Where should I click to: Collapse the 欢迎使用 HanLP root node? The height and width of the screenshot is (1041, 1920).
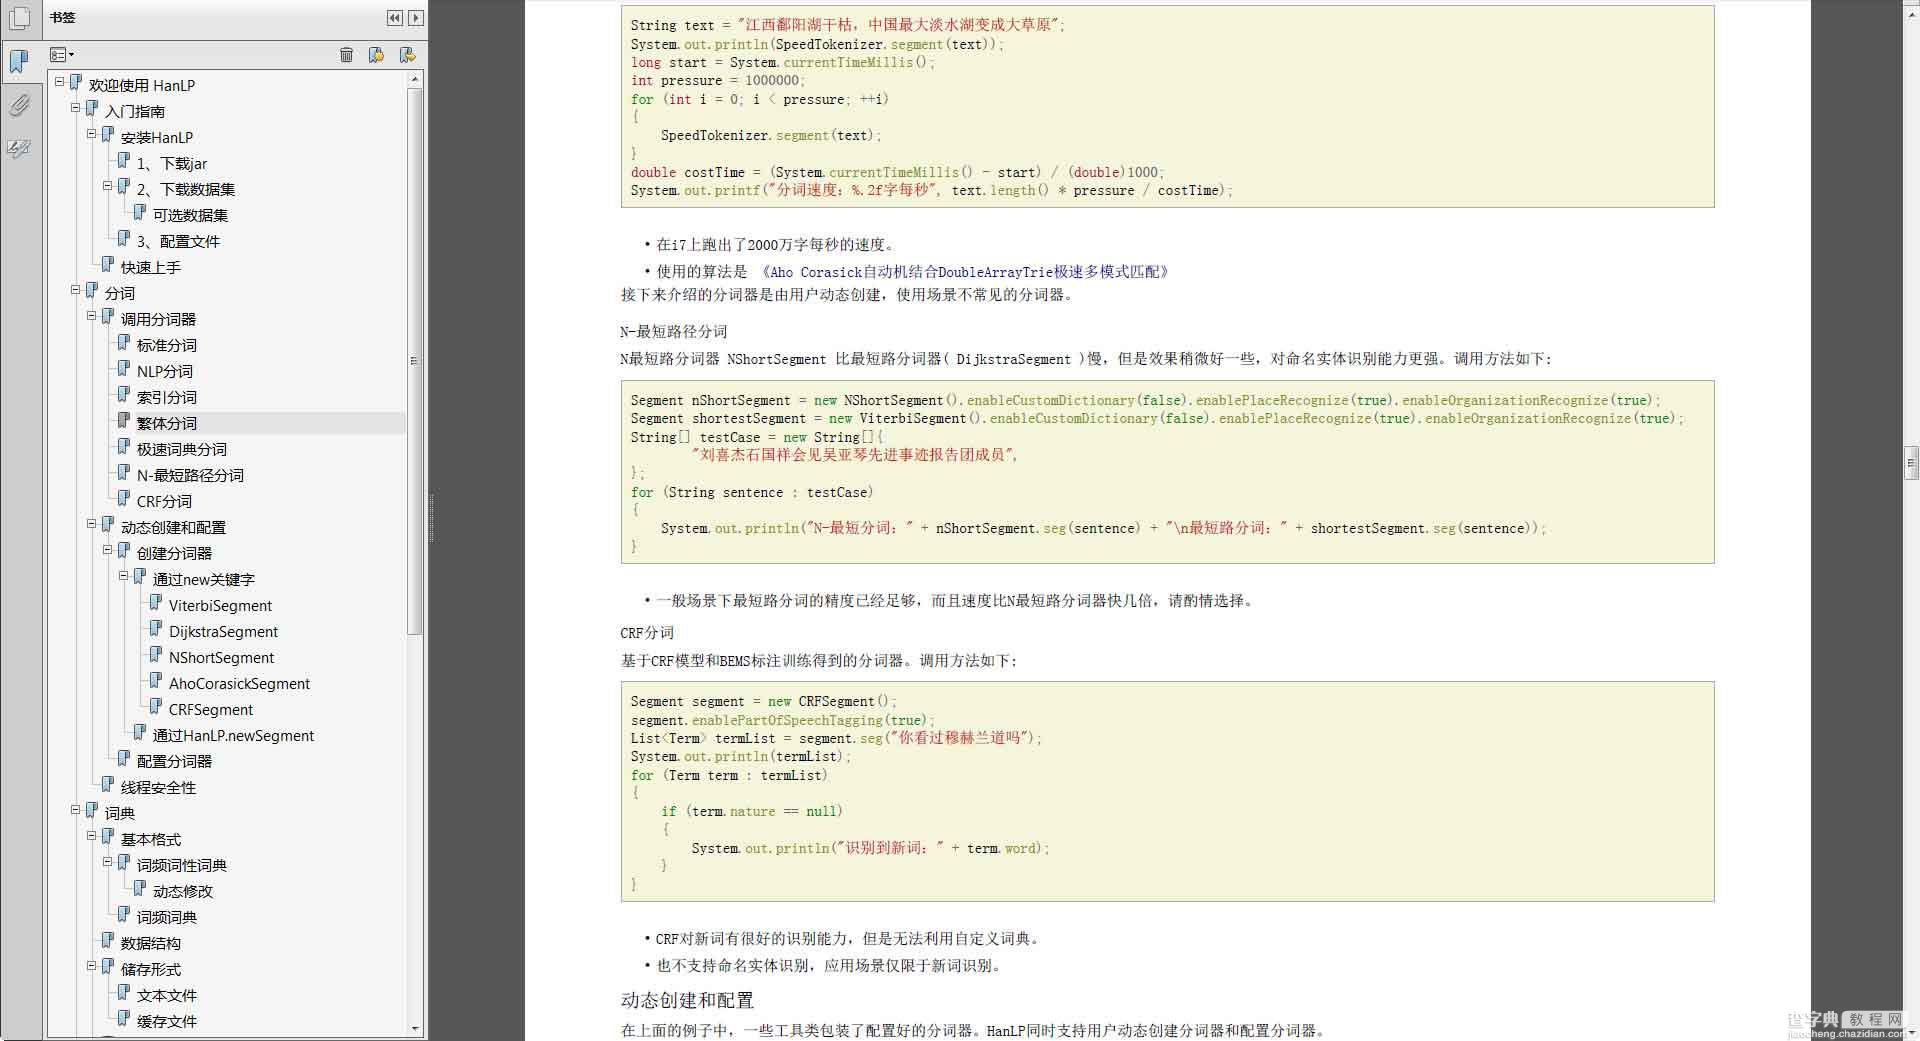(x=60, y=82)
